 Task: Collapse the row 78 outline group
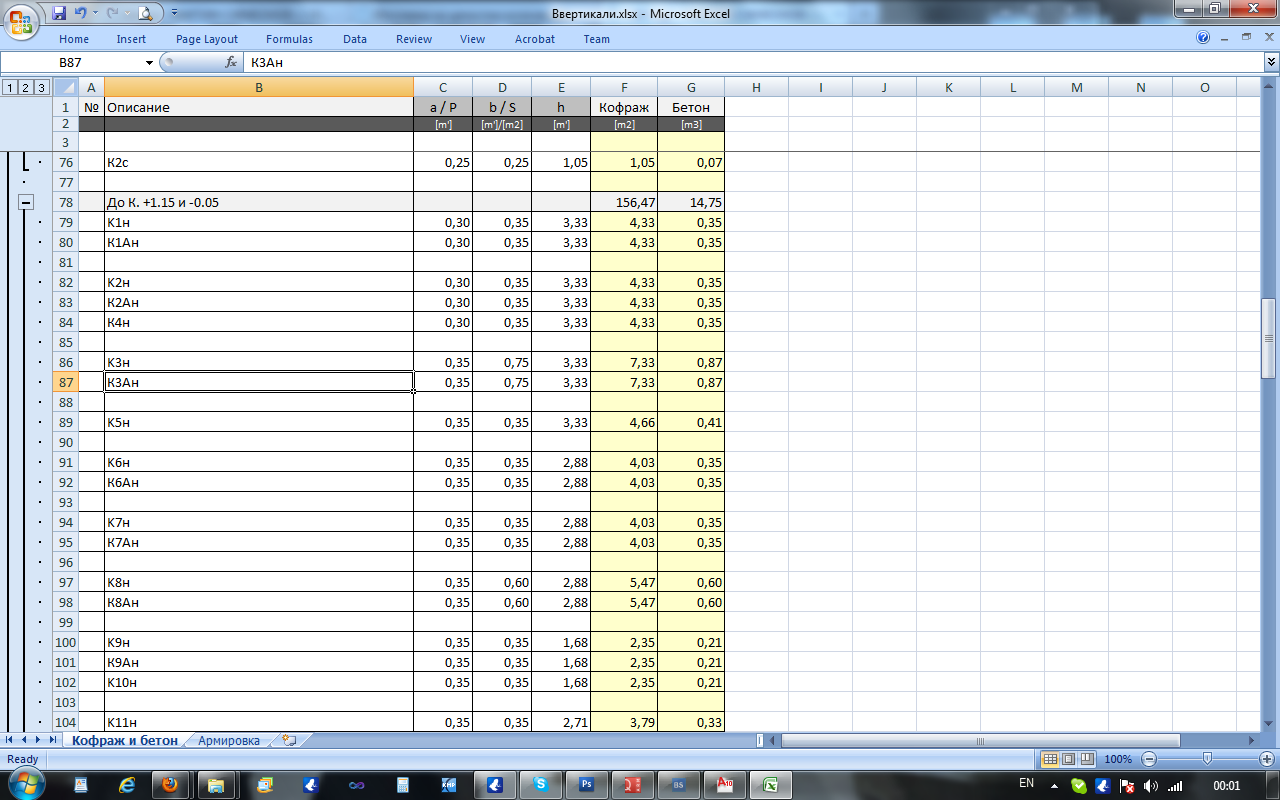click(26, 202)
